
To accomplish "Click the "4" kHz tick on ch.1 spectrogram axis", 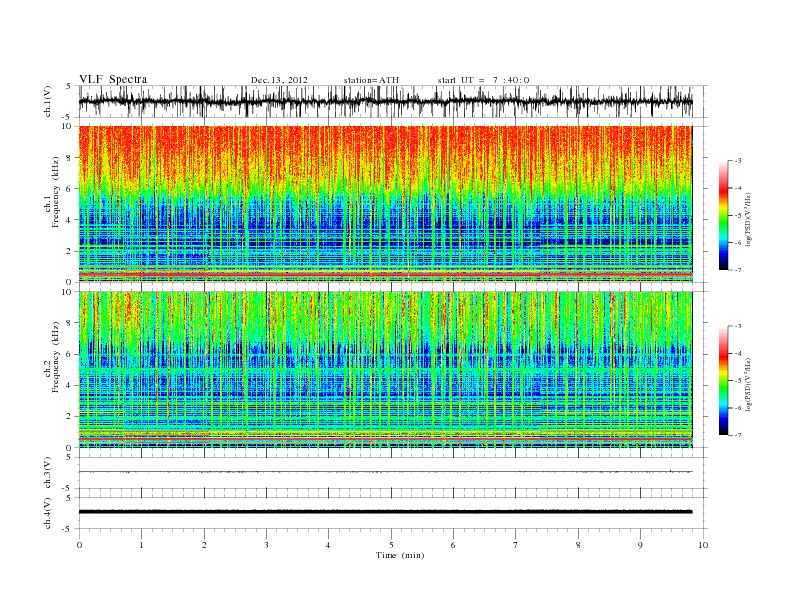I will [x=70, y=220].
